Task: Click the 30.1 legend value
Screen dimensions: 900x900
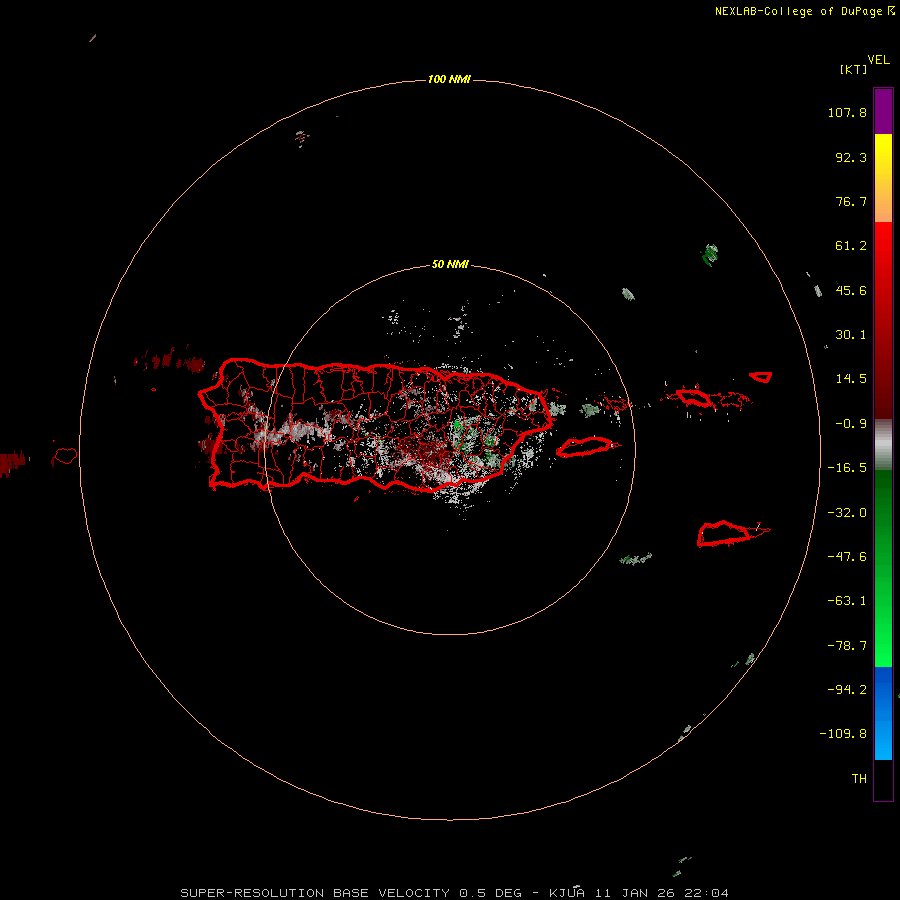Action: [x=851, y=335]
